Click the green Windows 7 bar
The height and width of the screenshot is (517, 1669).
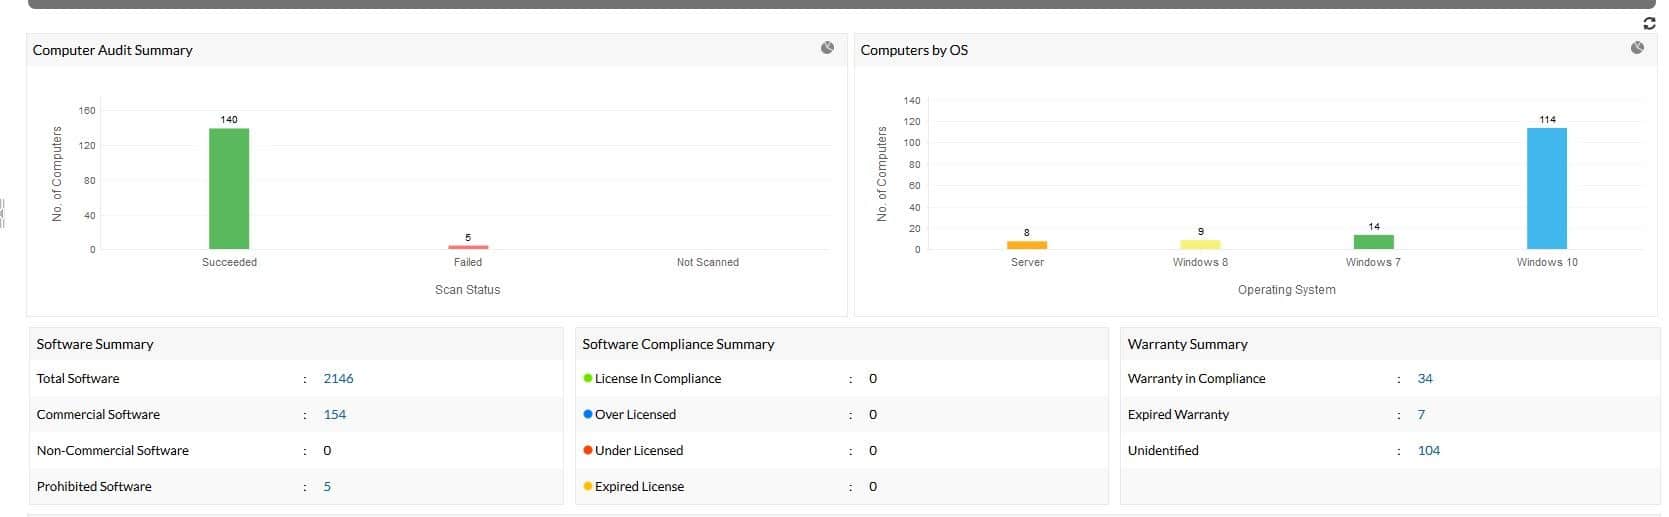[x=1373, y=242]
